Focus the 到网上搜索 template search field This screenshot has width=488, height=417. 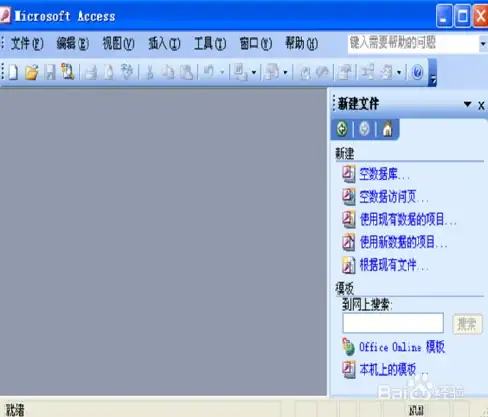click(x=393, y=323)
